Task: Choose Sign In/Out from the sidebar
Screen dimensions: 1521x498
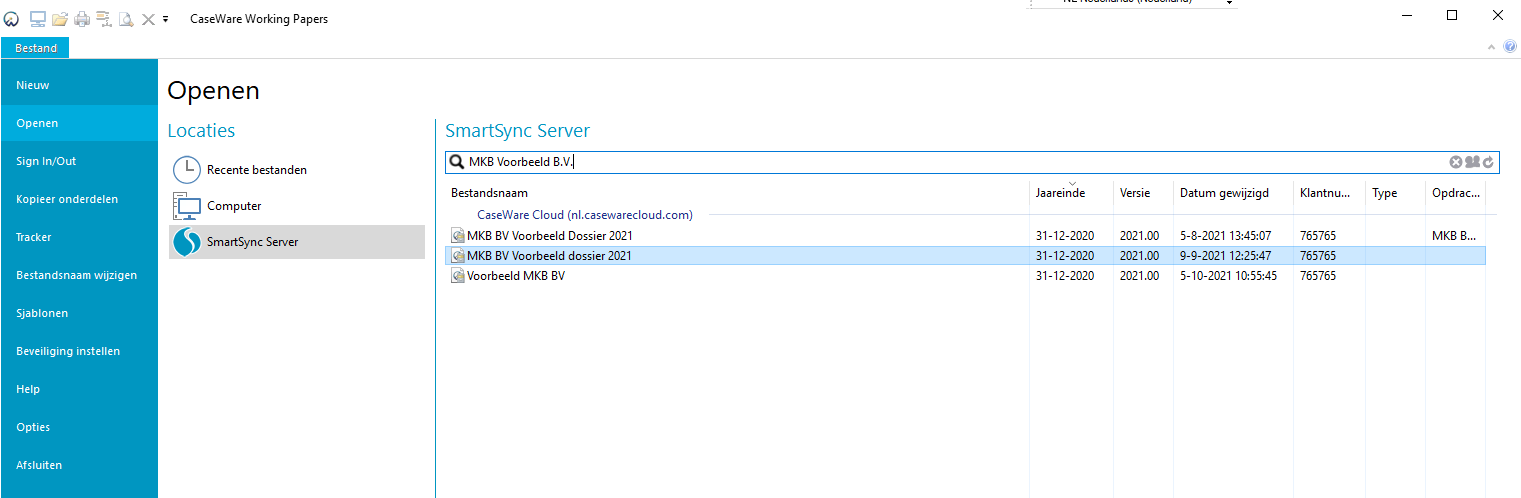Action: pyautogui.click(x=79, y=161)
